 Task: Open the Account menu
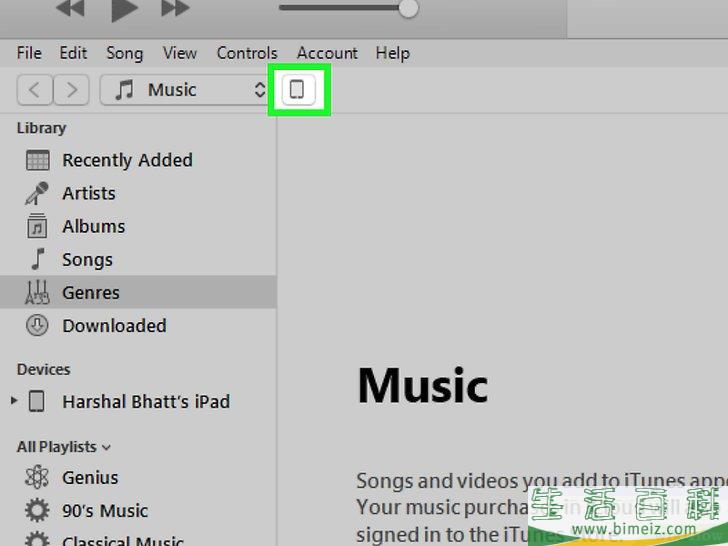point(327,53)
